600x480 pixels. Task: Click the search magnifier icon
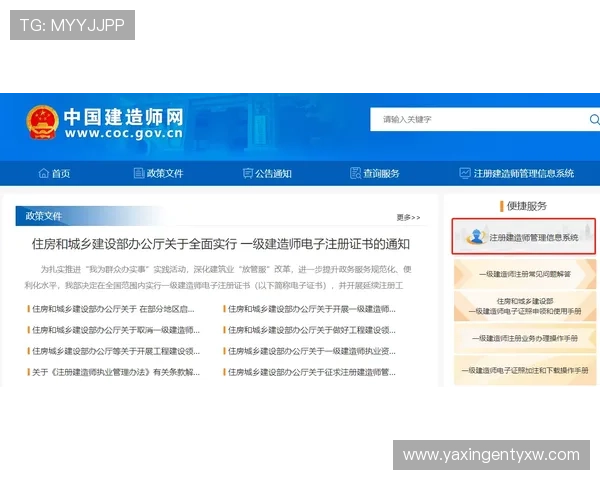594,119
